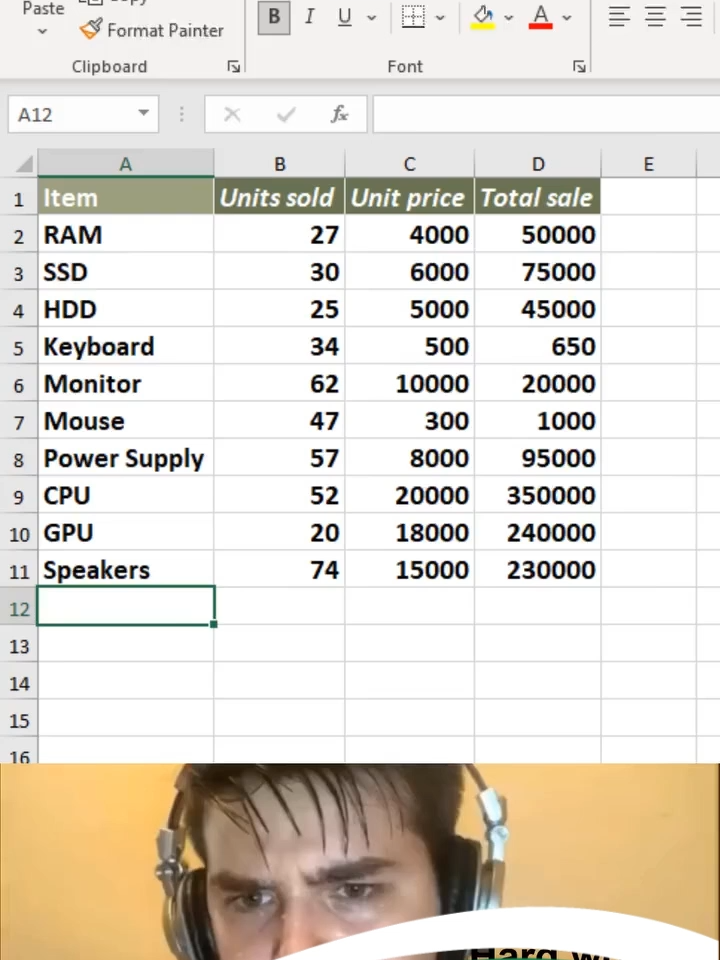
Task: Click total sale value 95000
Action: (x=538, y=459)
